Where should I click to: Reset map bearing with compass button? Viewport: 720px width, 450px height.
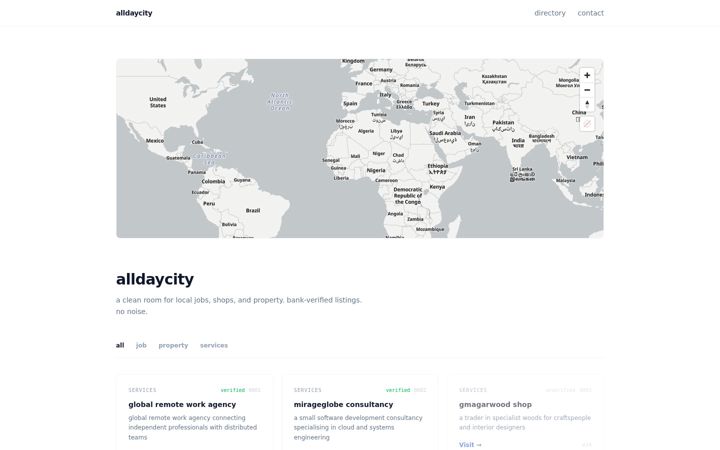587,104
